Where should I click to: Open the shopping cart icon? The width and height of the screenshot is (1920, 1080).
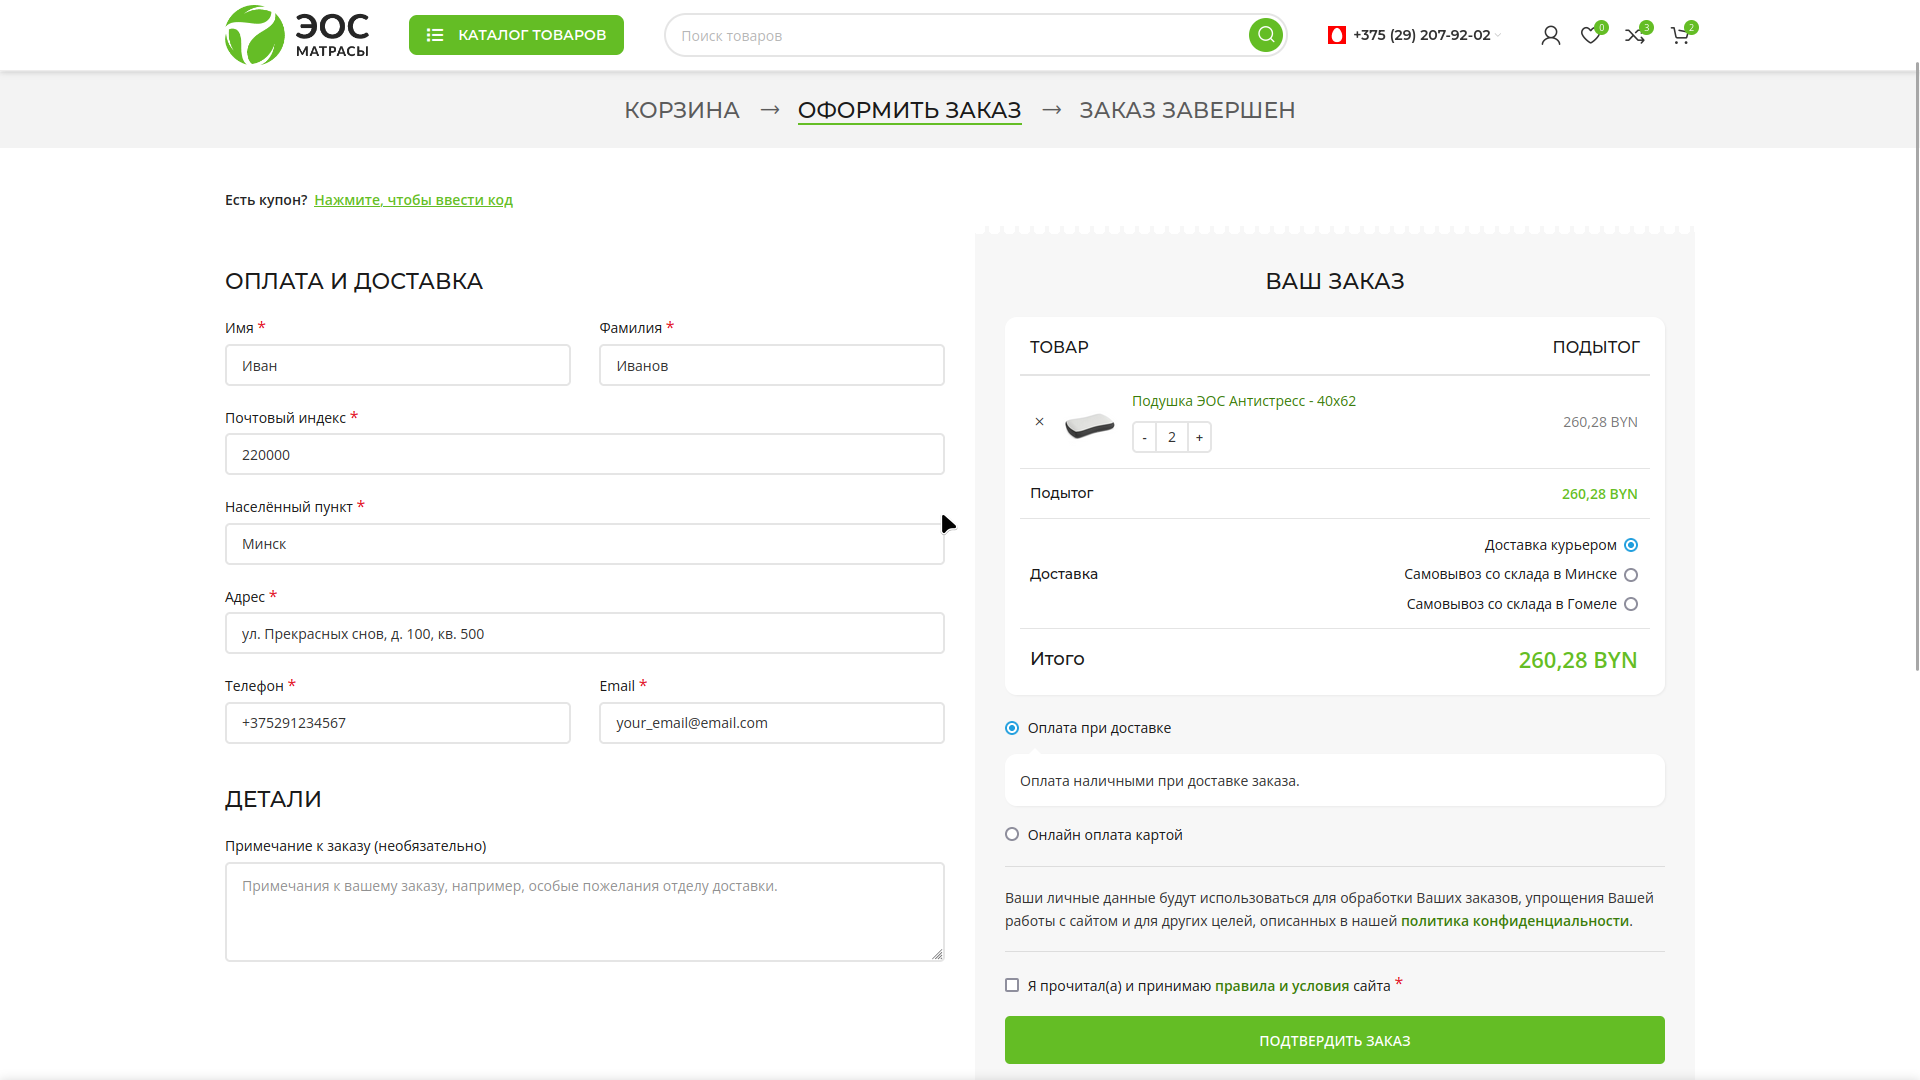(x=1679, y=36)
